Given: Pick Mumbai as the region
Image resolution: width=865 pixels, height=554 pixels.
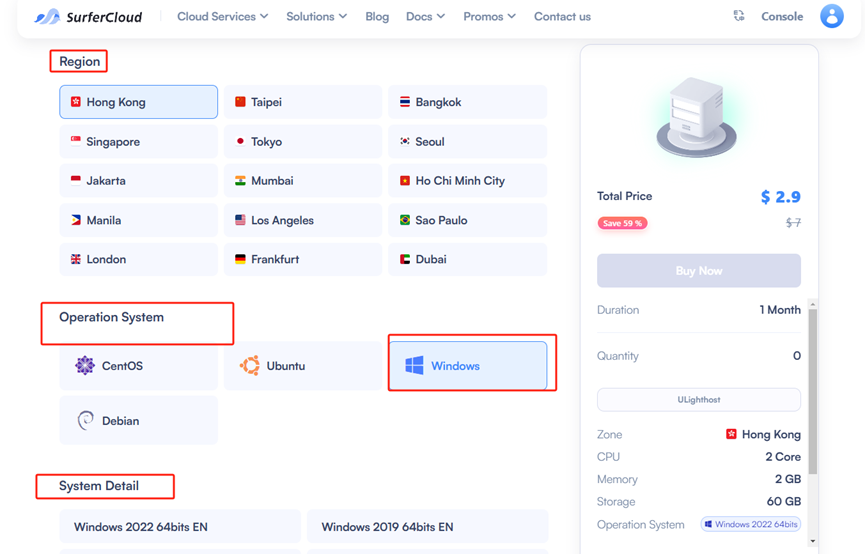Looking at the screenshot, I should pos(303,181).
